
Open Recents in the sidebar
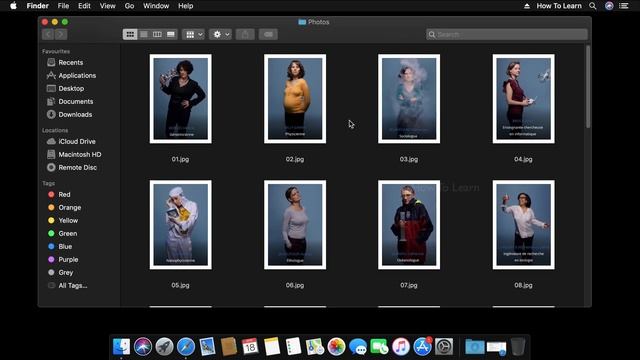pos(70,62)
